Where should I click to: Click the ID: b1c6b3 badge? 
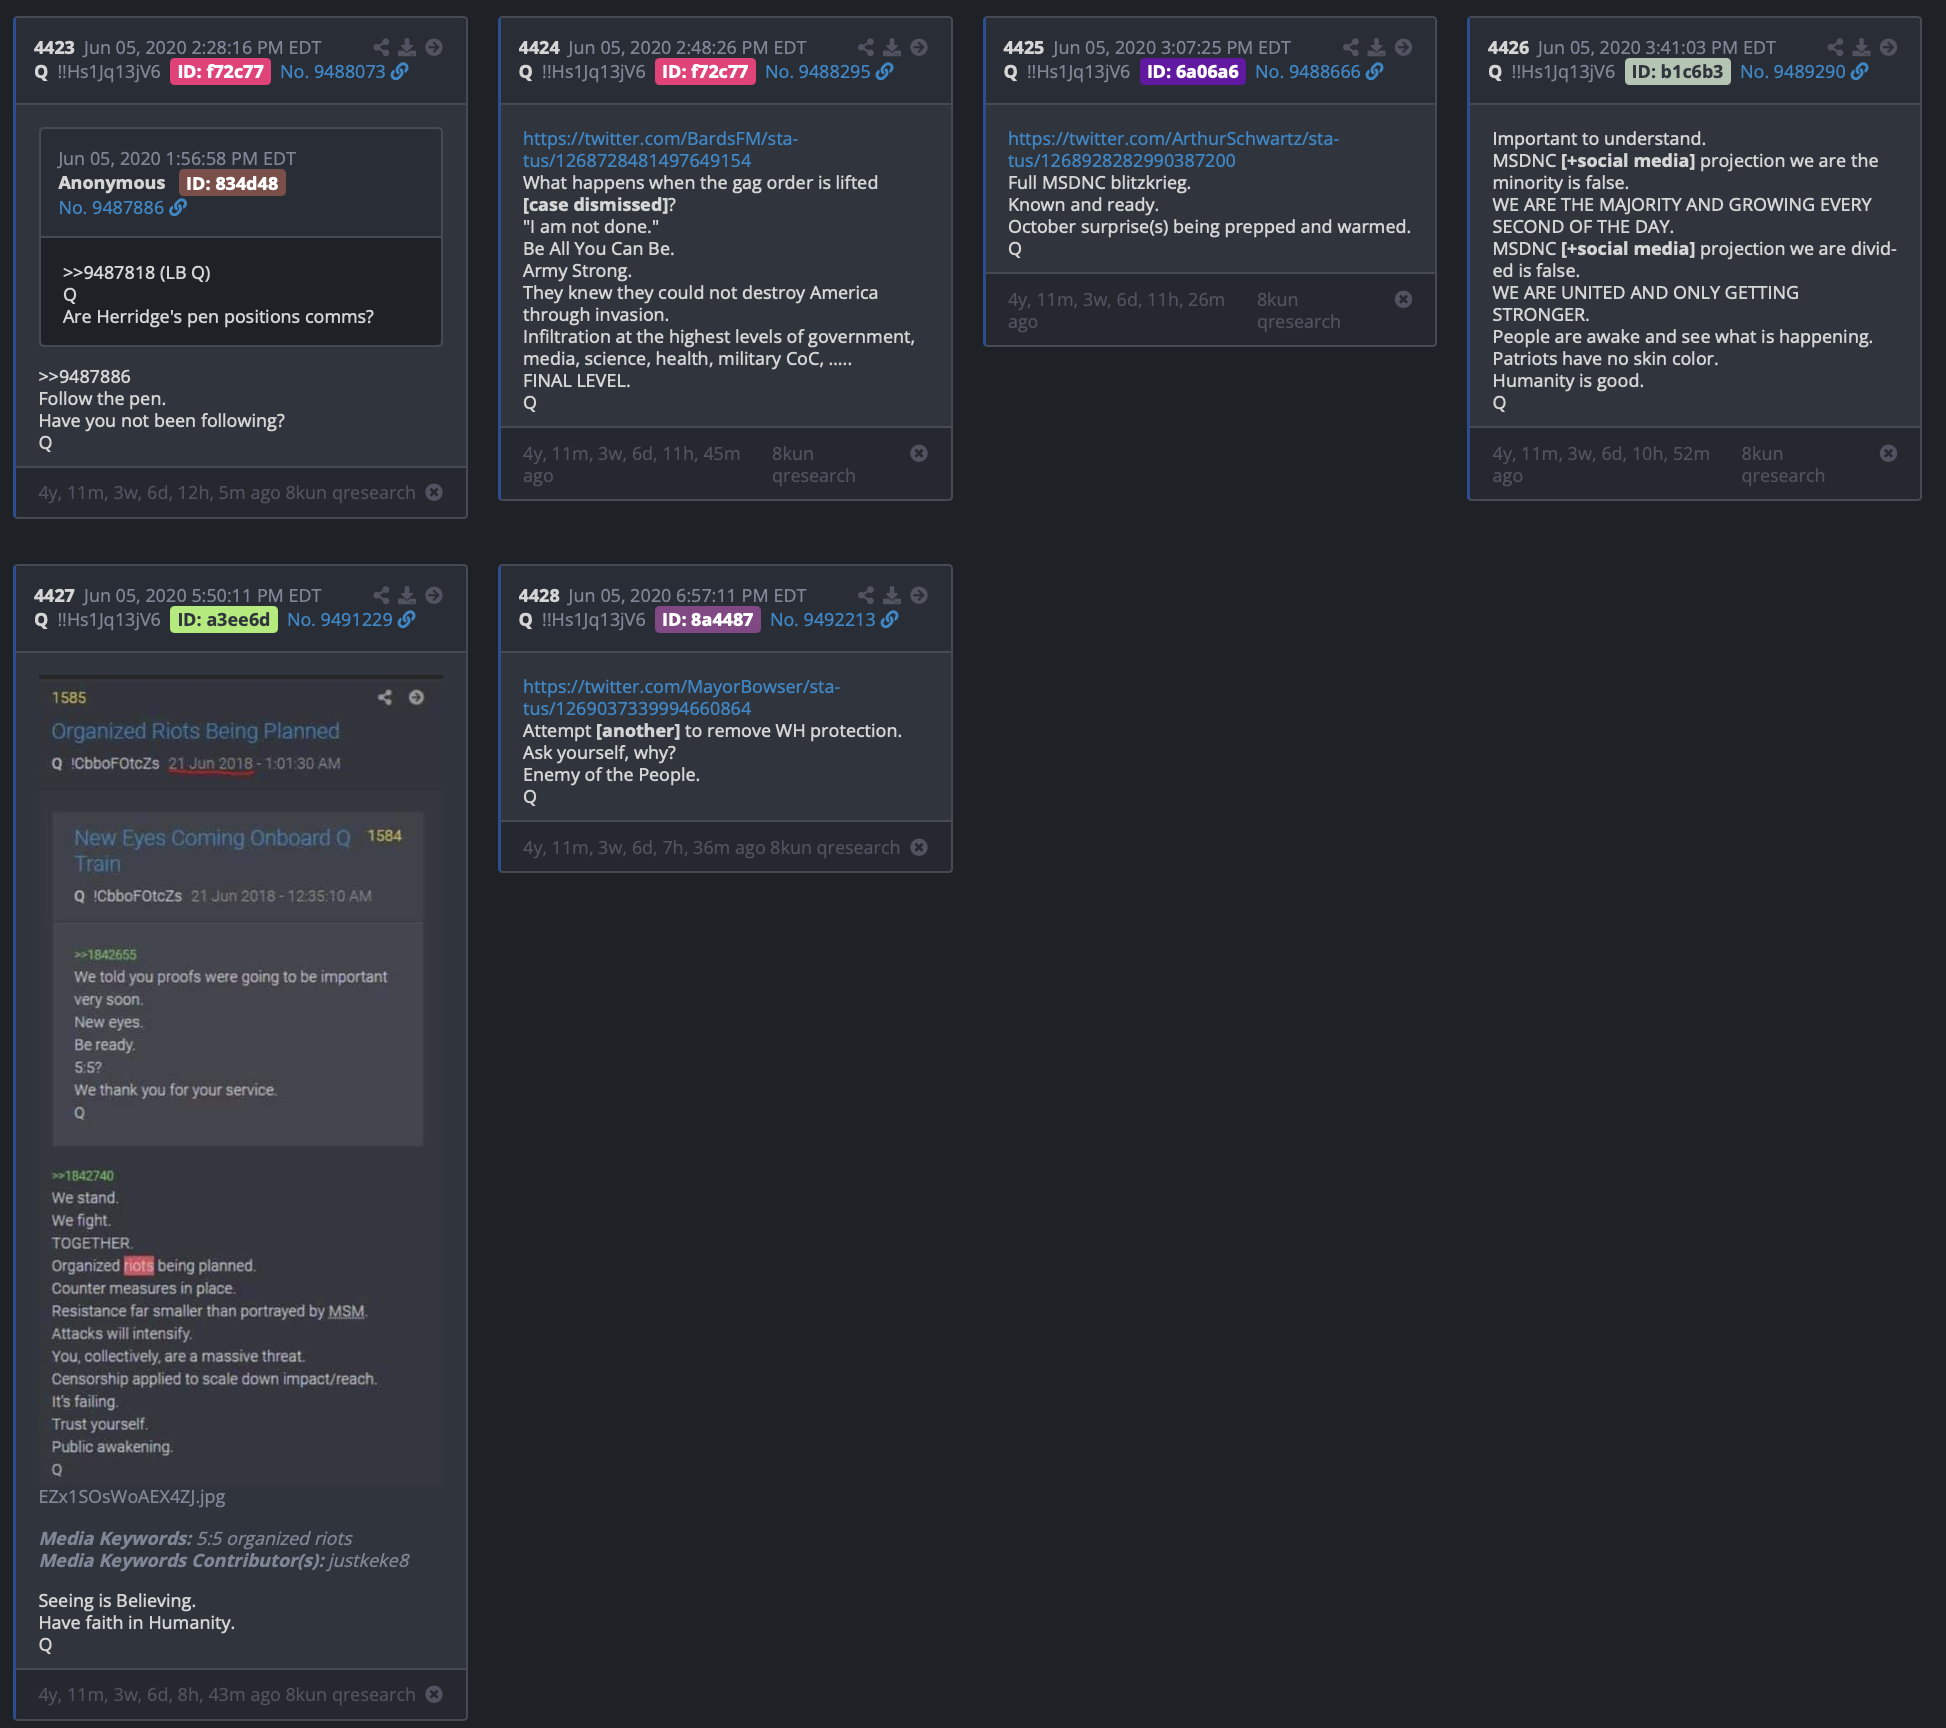1677,71
